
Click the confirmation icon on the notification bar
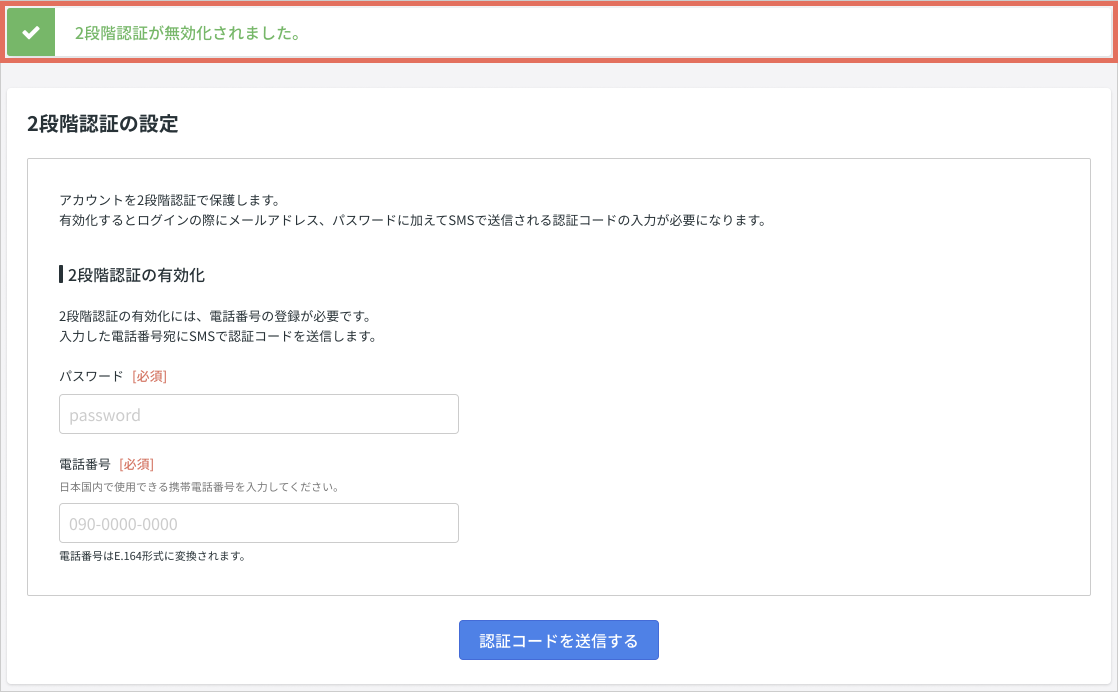[30, 31]
